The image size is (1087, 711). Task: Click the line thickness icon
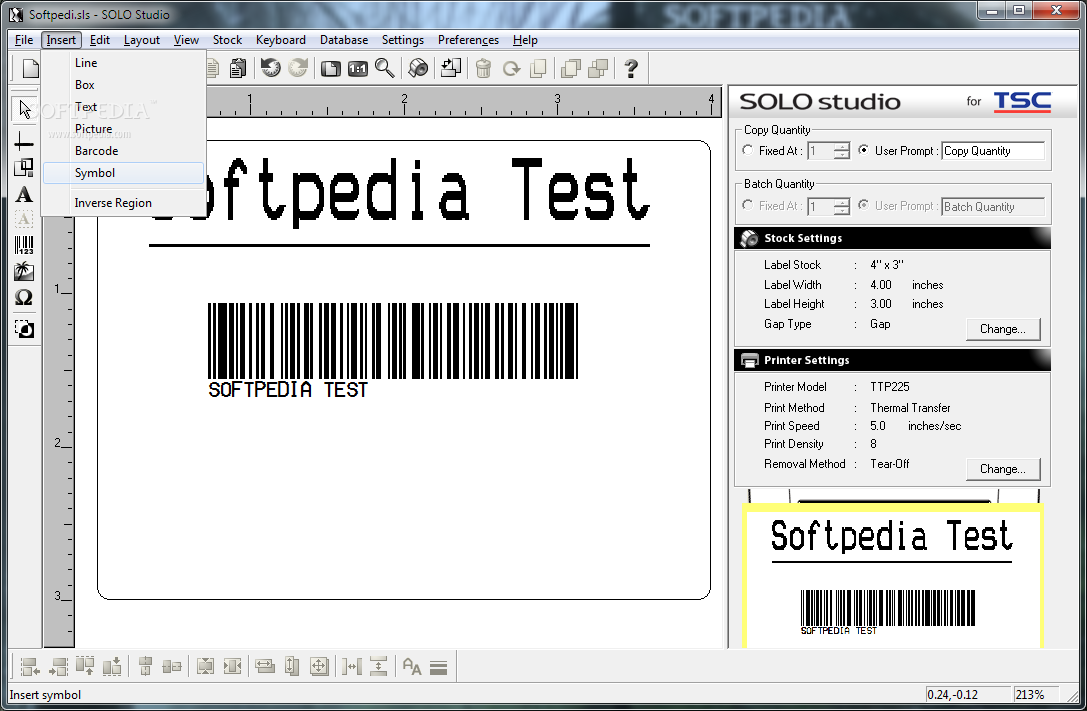point(438,667)
